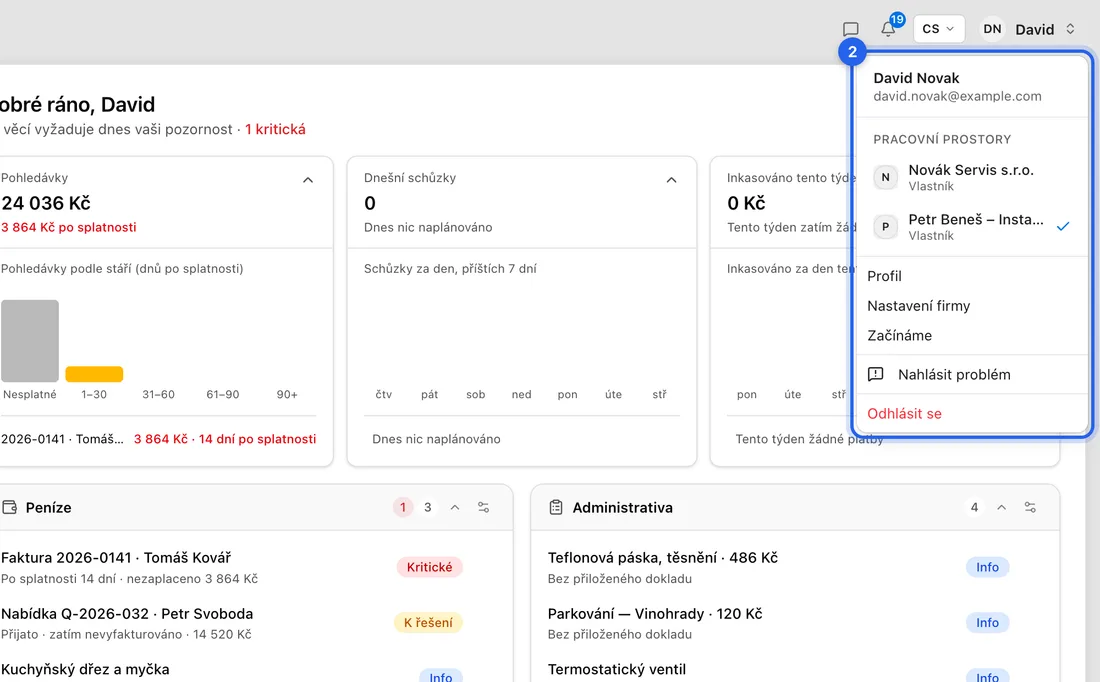Switch to Novák Servis s.r.o. workspace
This screenshot has width=1100, height=682.
click(972, 178)
